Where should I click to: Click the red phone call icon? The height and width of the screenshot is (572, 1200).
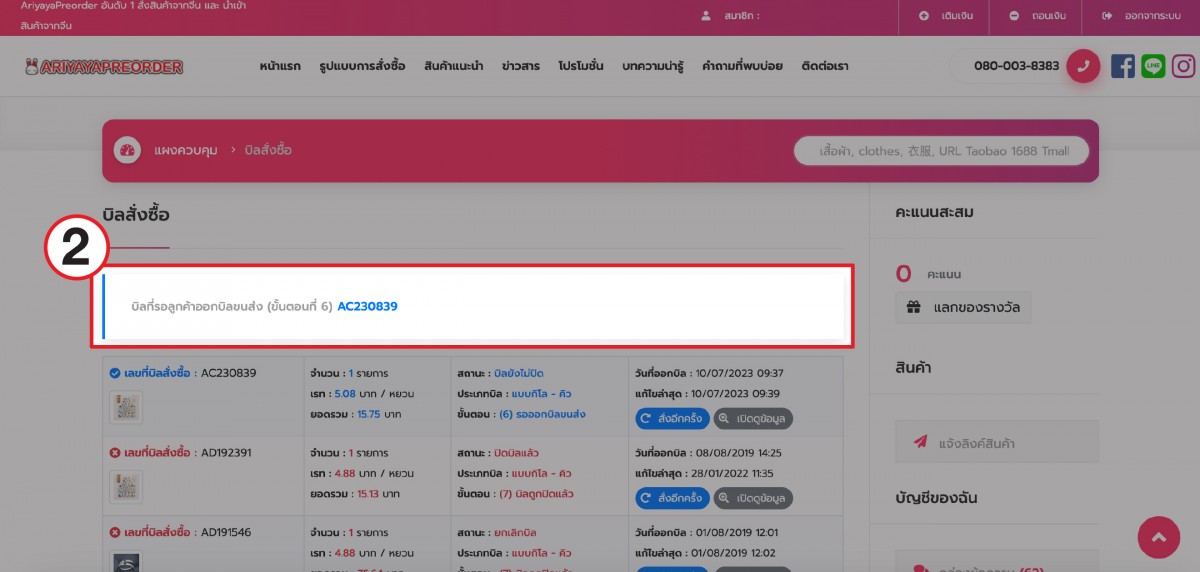pyautogui.click(x=1083, y=66)
